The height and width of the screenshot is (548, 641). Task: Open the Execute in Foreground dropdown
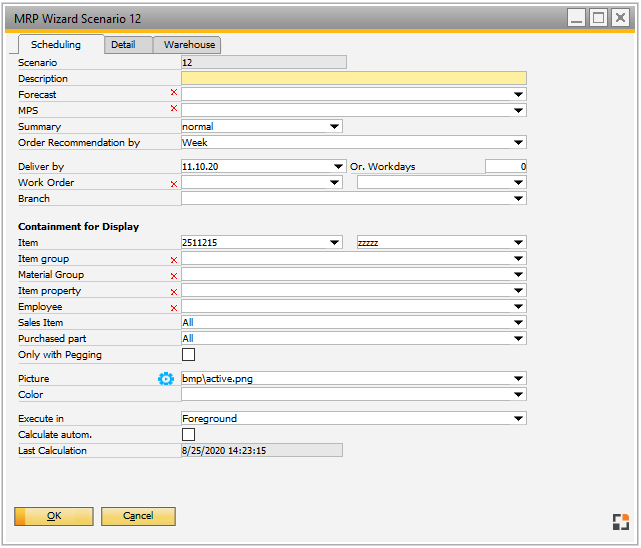click(x=518, y=419)
